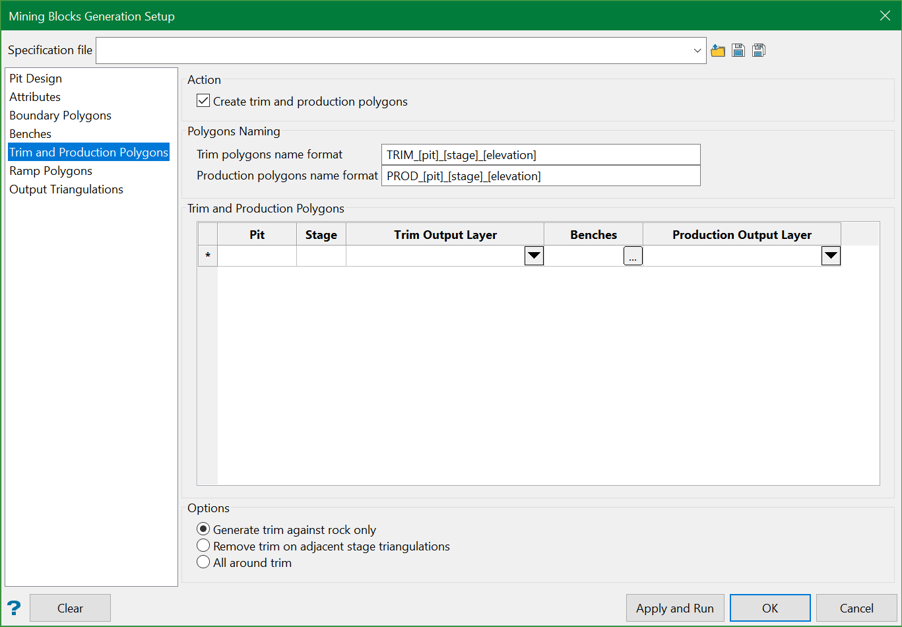Open the Output Triangulations section

click(66, 189)
